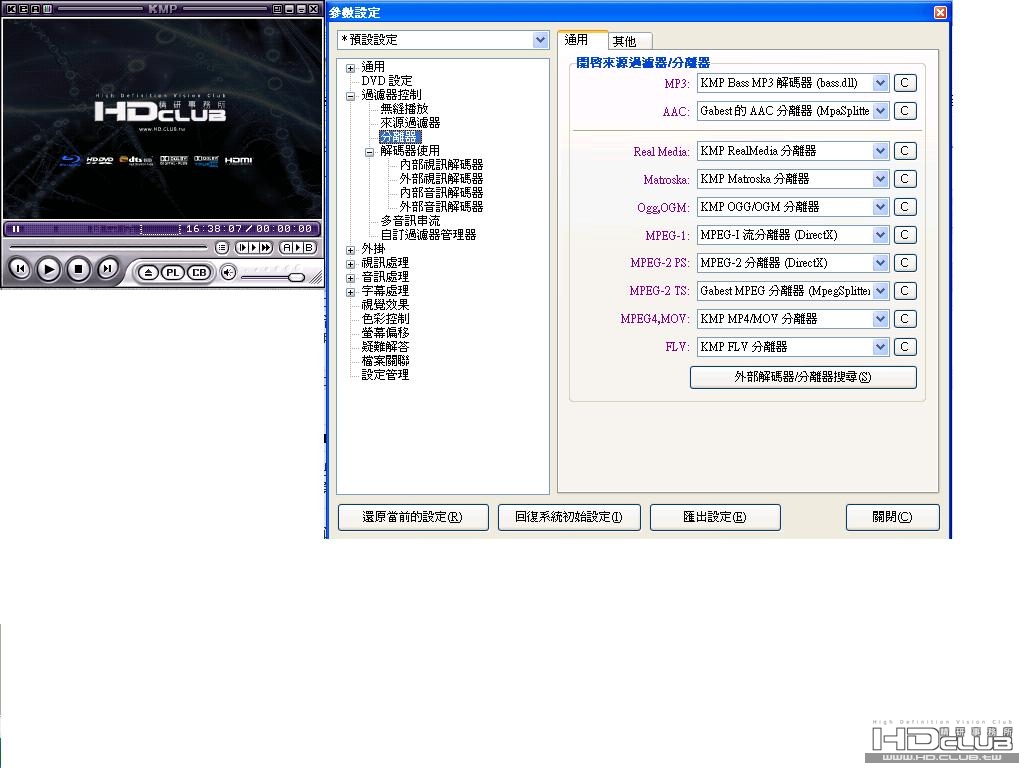This screenshot has height=768, width=1024.
Task: Open the PL playlist button
Action: 172,272
